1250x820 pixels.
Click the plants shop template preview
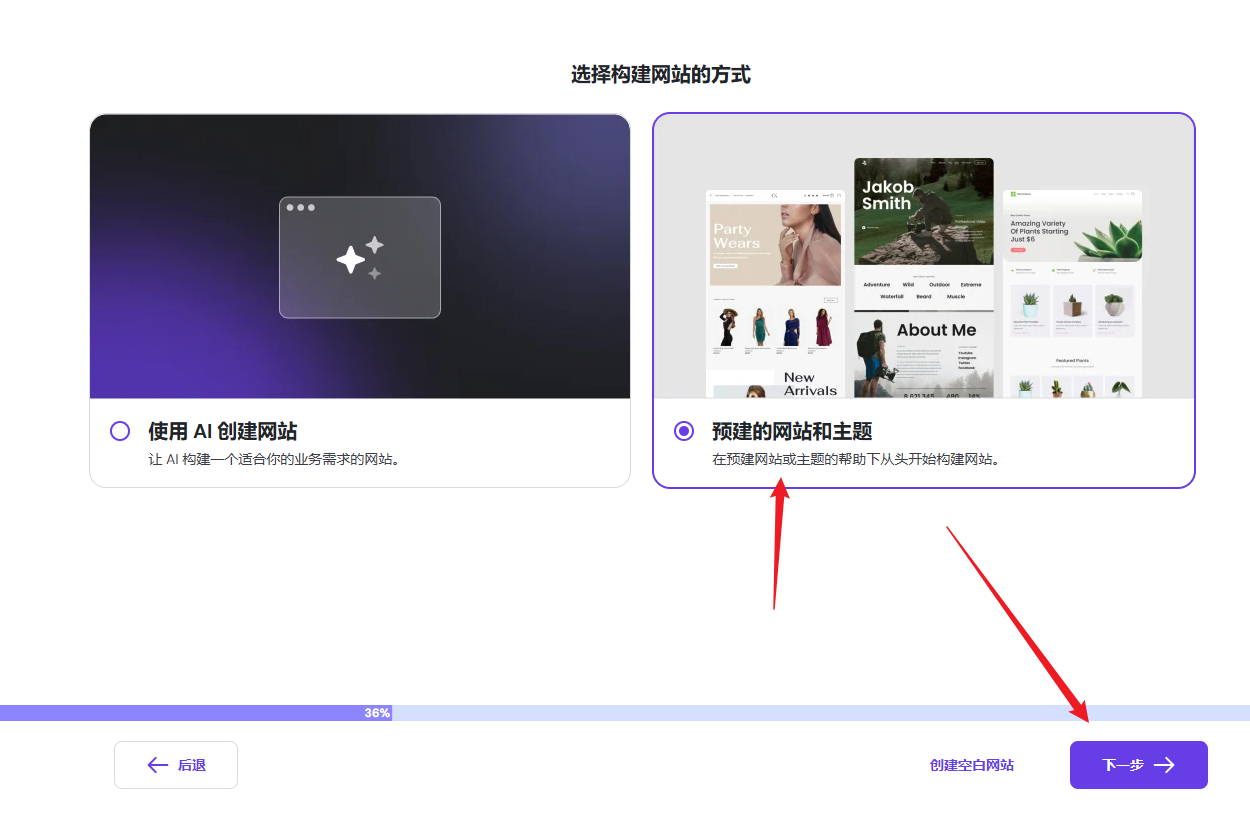[1073, 293]
